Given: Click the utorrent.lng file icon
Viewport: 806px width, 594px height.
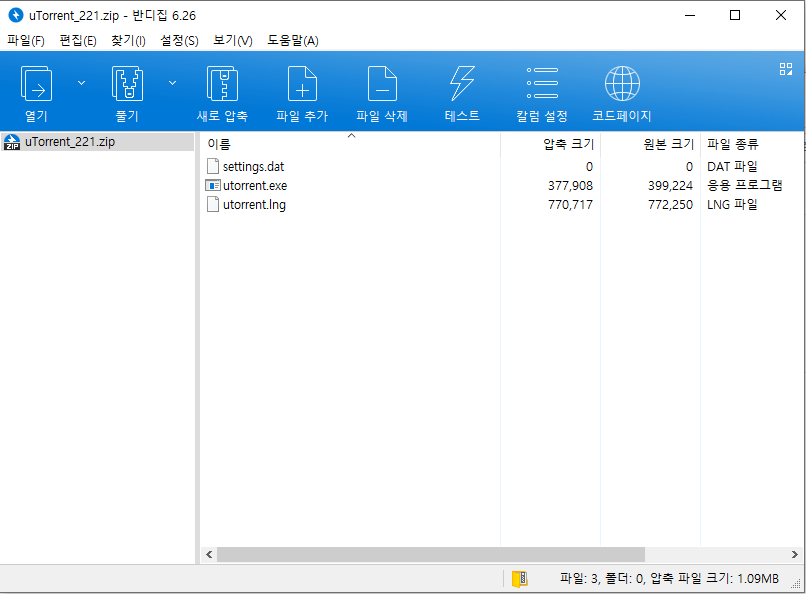Looking at the screenshot, I should [213, 204].
